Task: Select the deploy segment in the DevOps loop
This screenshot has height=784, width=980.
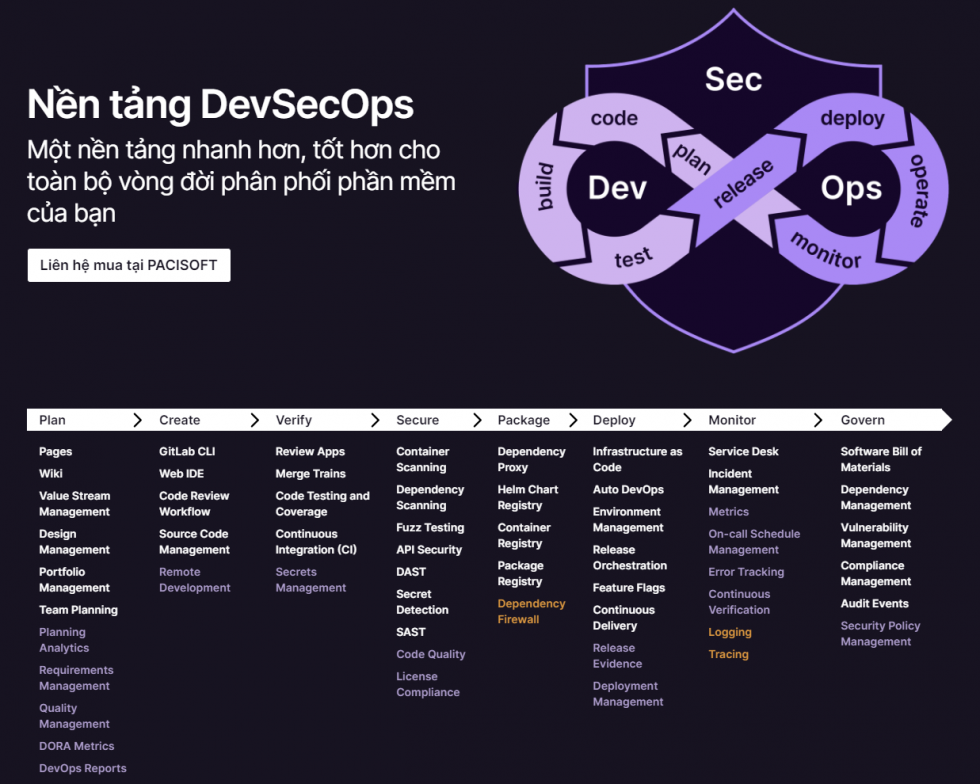Action: click(x=852, y=118)
